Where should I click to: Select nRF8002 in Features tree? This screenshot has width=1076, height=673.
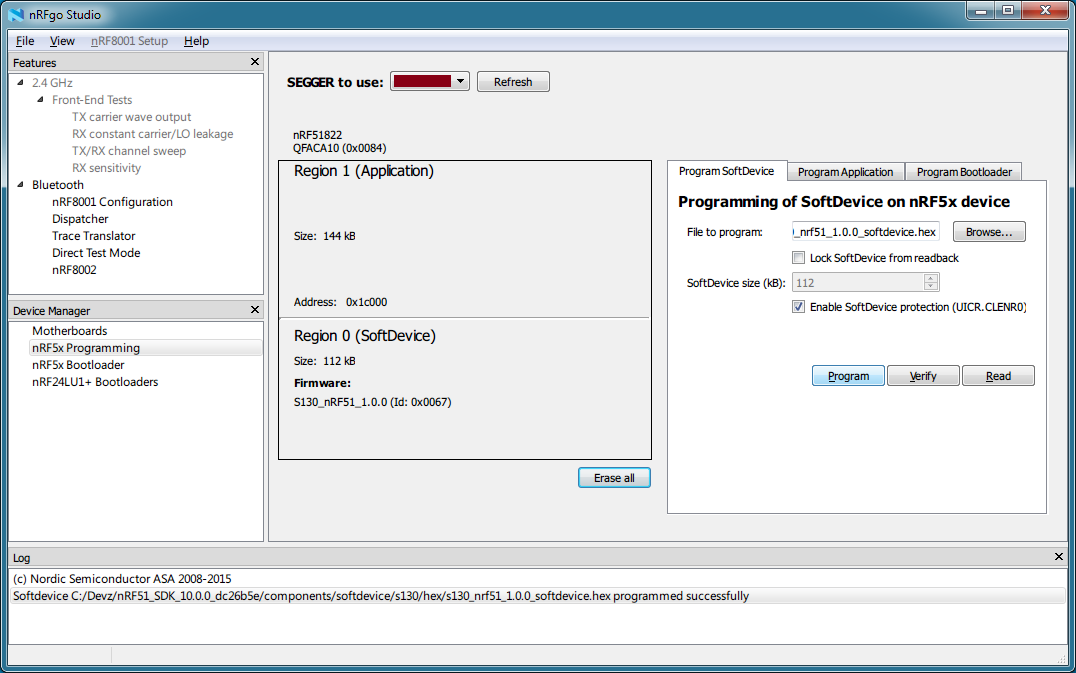click(x=74, y=270)
